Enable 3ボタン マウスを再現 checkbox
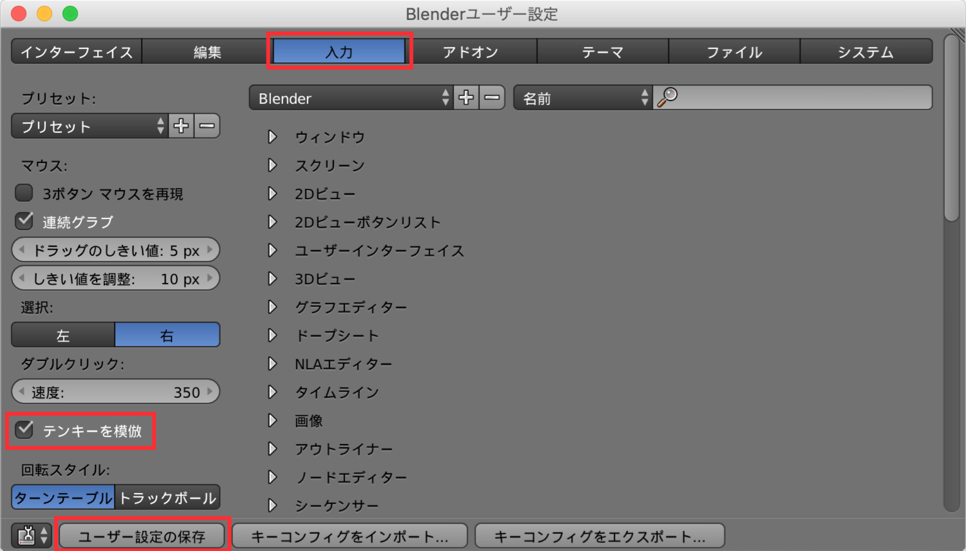 coord(25,193)
